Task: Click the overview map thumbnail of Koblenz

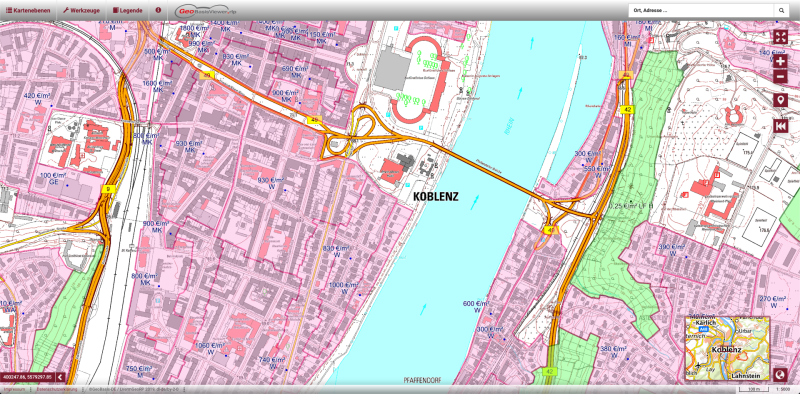Action: click(x=727, y=349)
